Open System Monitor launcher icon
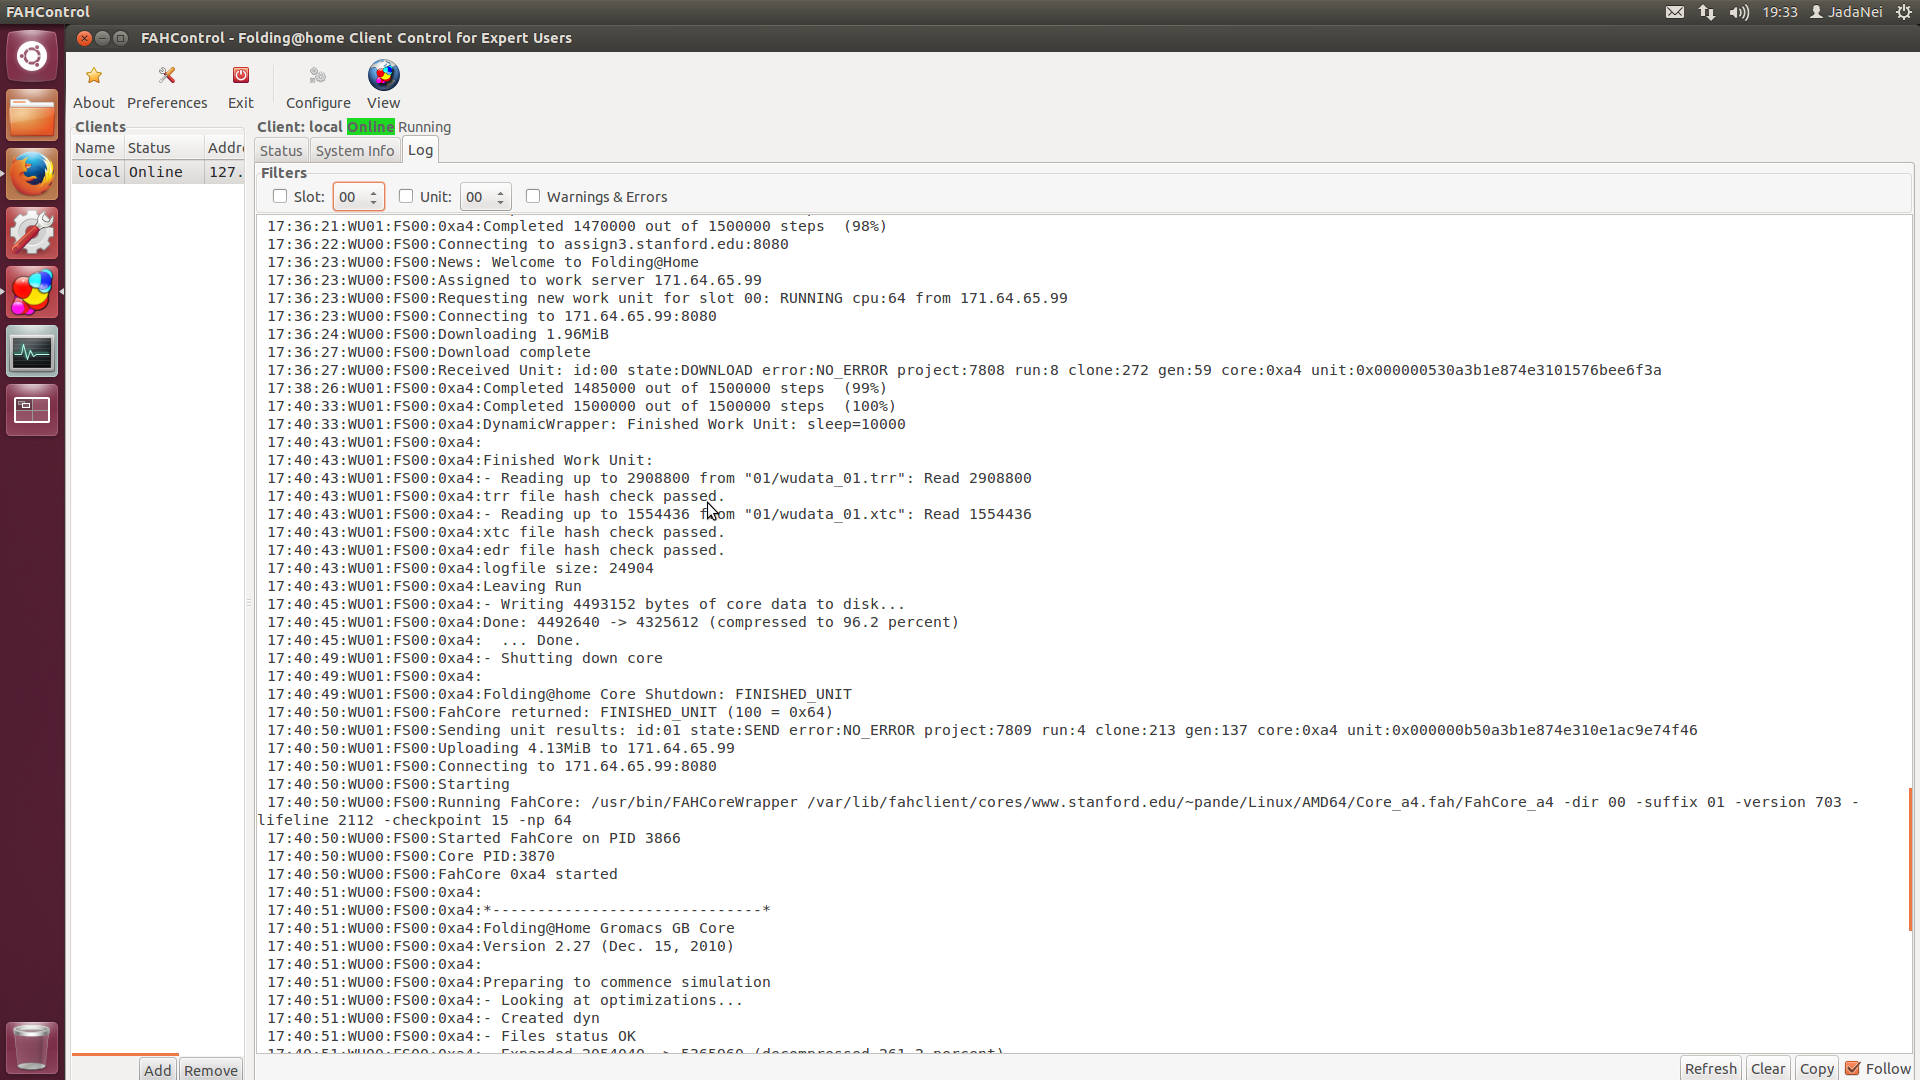1920x1080 pixels. coord(32,351)
